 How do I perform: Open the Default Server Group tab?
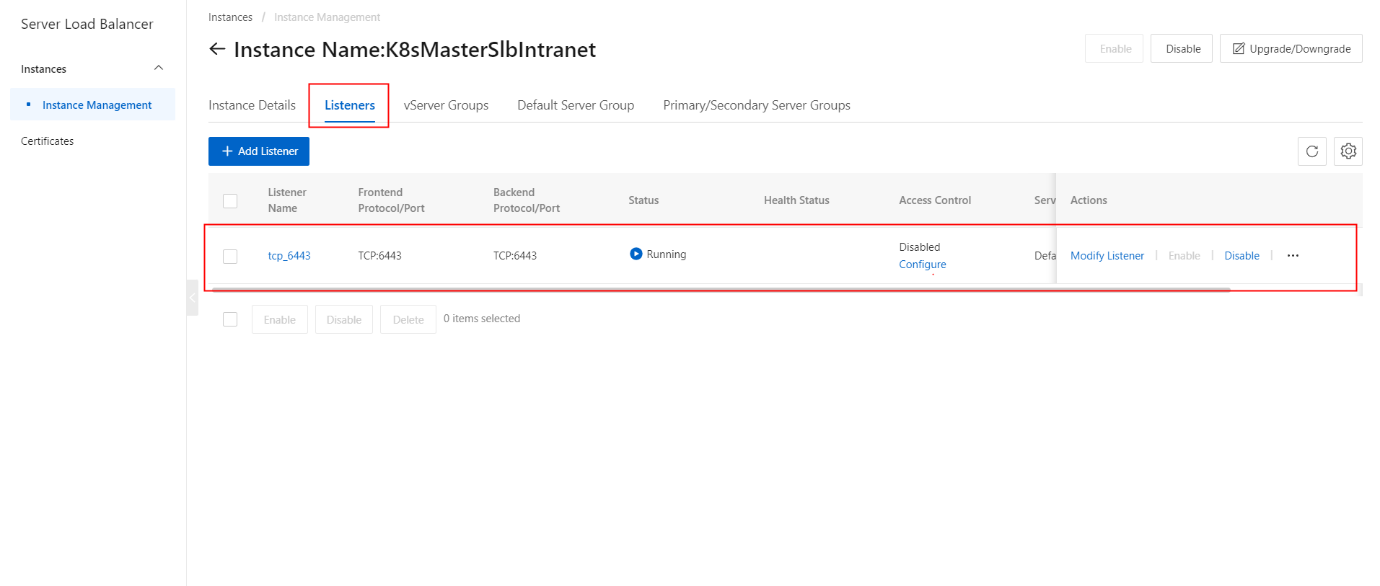pos(575,105)
